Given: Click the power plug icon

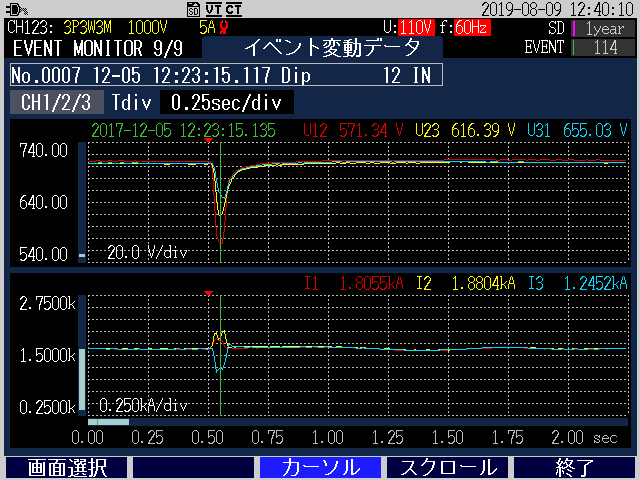Looking at the screenshot, I should pos(17,9).
